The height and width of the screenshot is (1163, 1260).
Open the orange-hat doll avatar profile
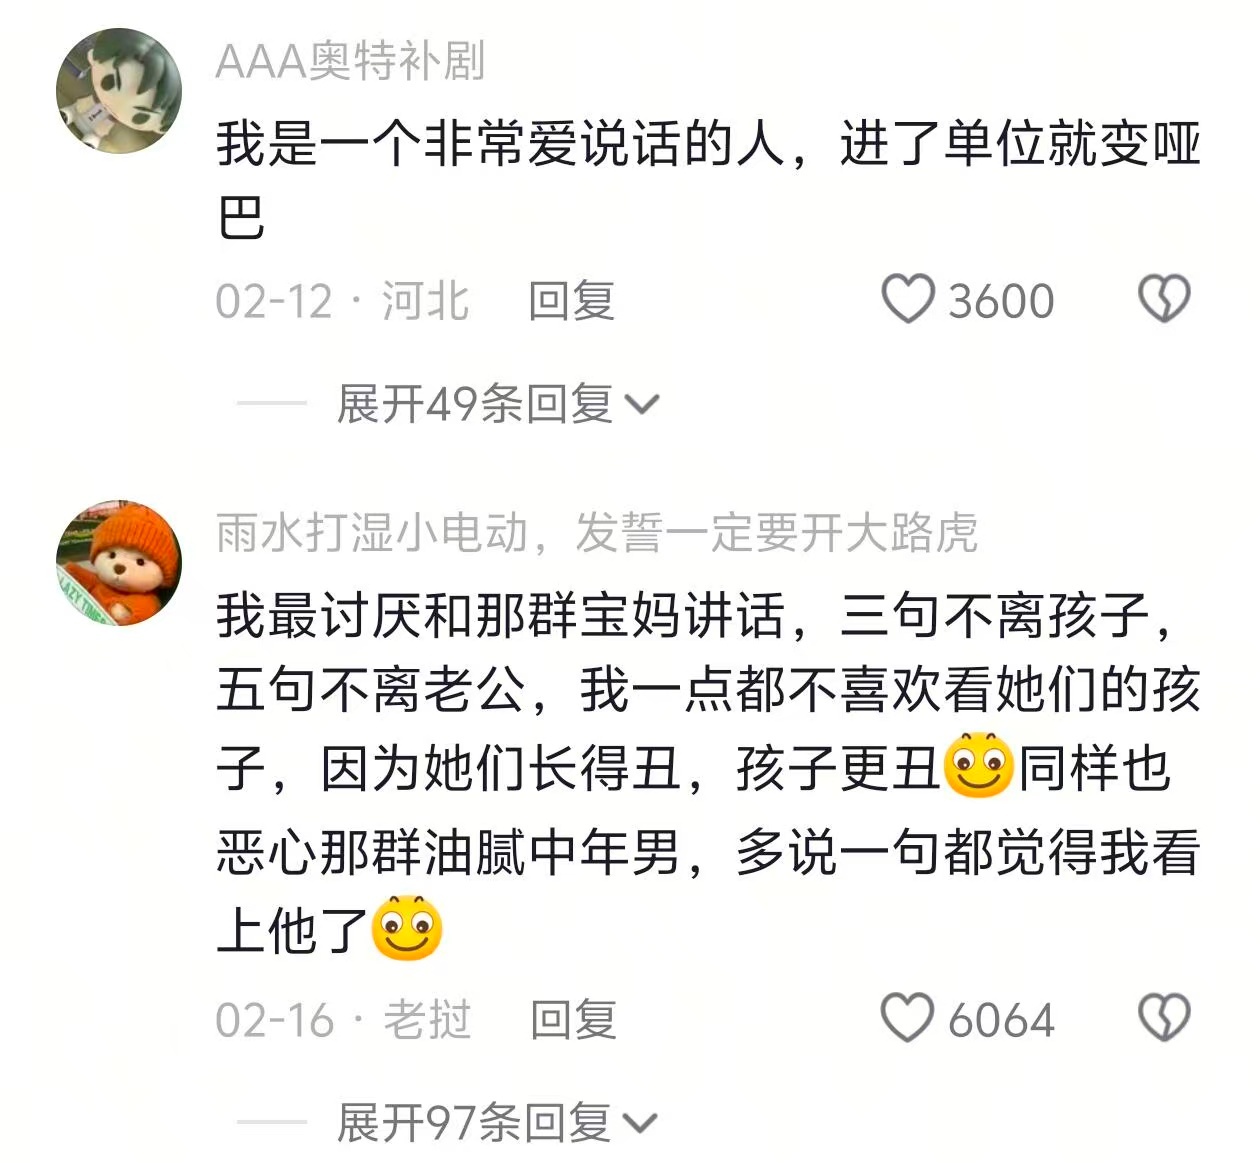119,563
